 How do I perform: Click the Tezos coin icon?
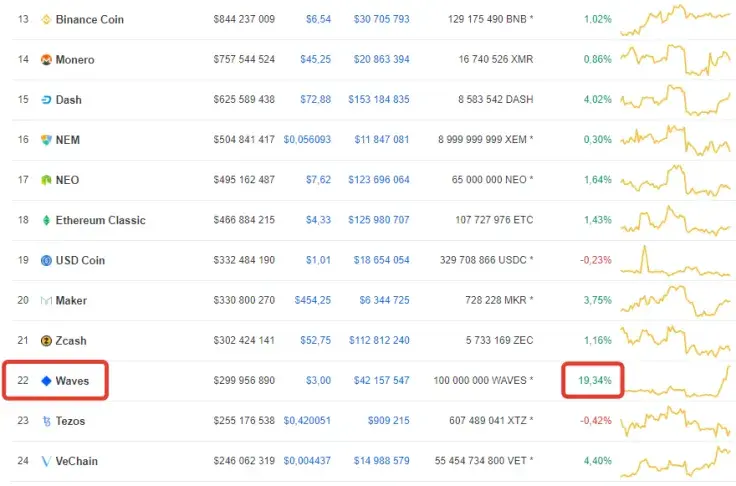(x=46, y=421)
